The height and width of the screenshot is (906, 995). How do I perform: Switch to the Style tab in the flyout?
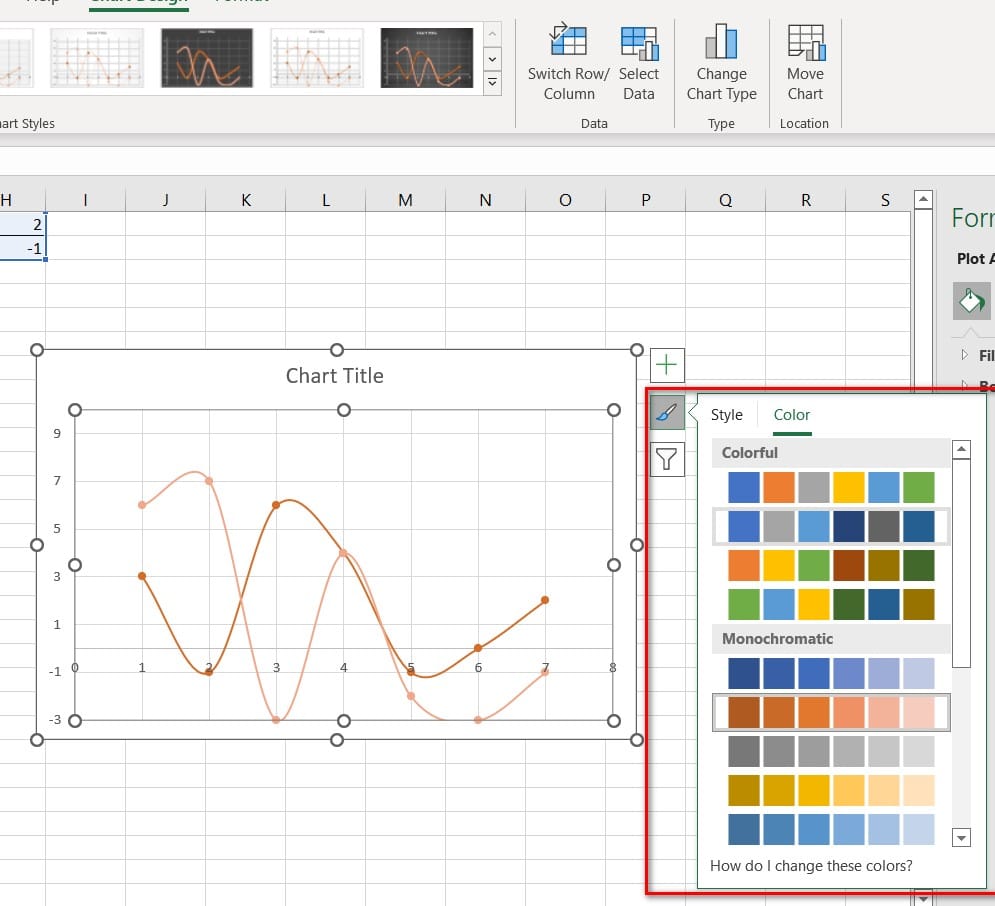tap(726, 415)
